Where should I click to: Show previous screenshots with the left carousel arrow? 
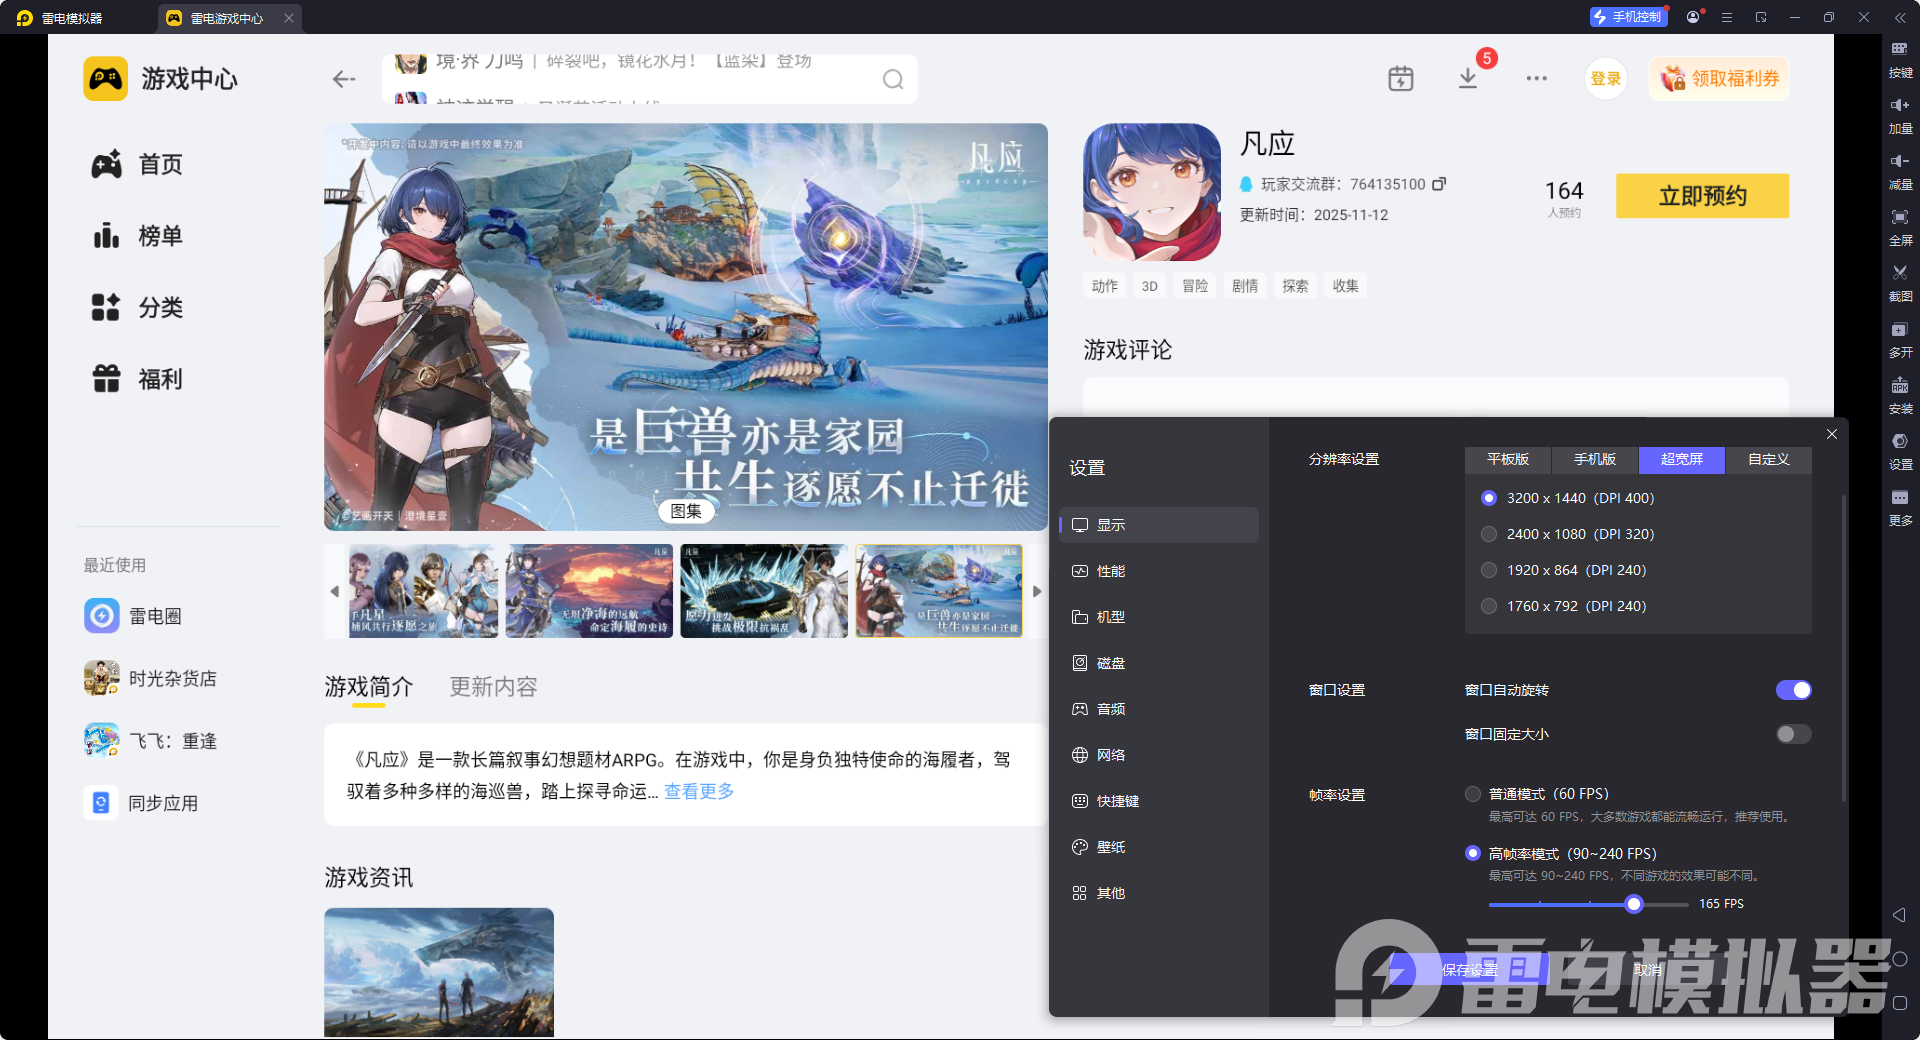coord(335,591)
